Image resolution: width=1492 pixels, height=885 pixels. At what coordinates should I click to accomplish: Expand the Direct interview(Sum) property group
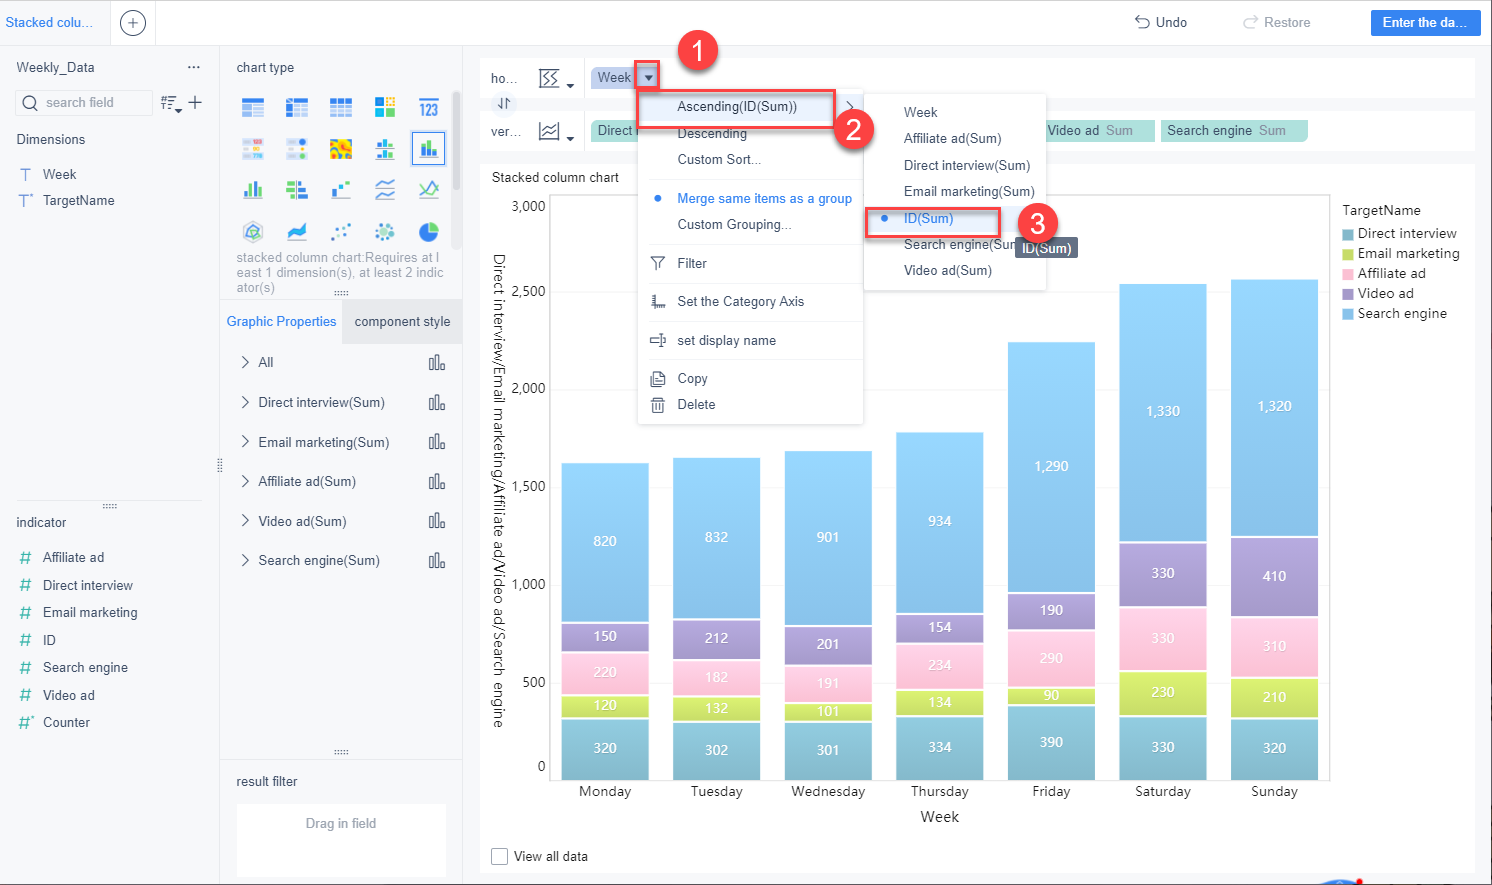click(x=245, y=402)
